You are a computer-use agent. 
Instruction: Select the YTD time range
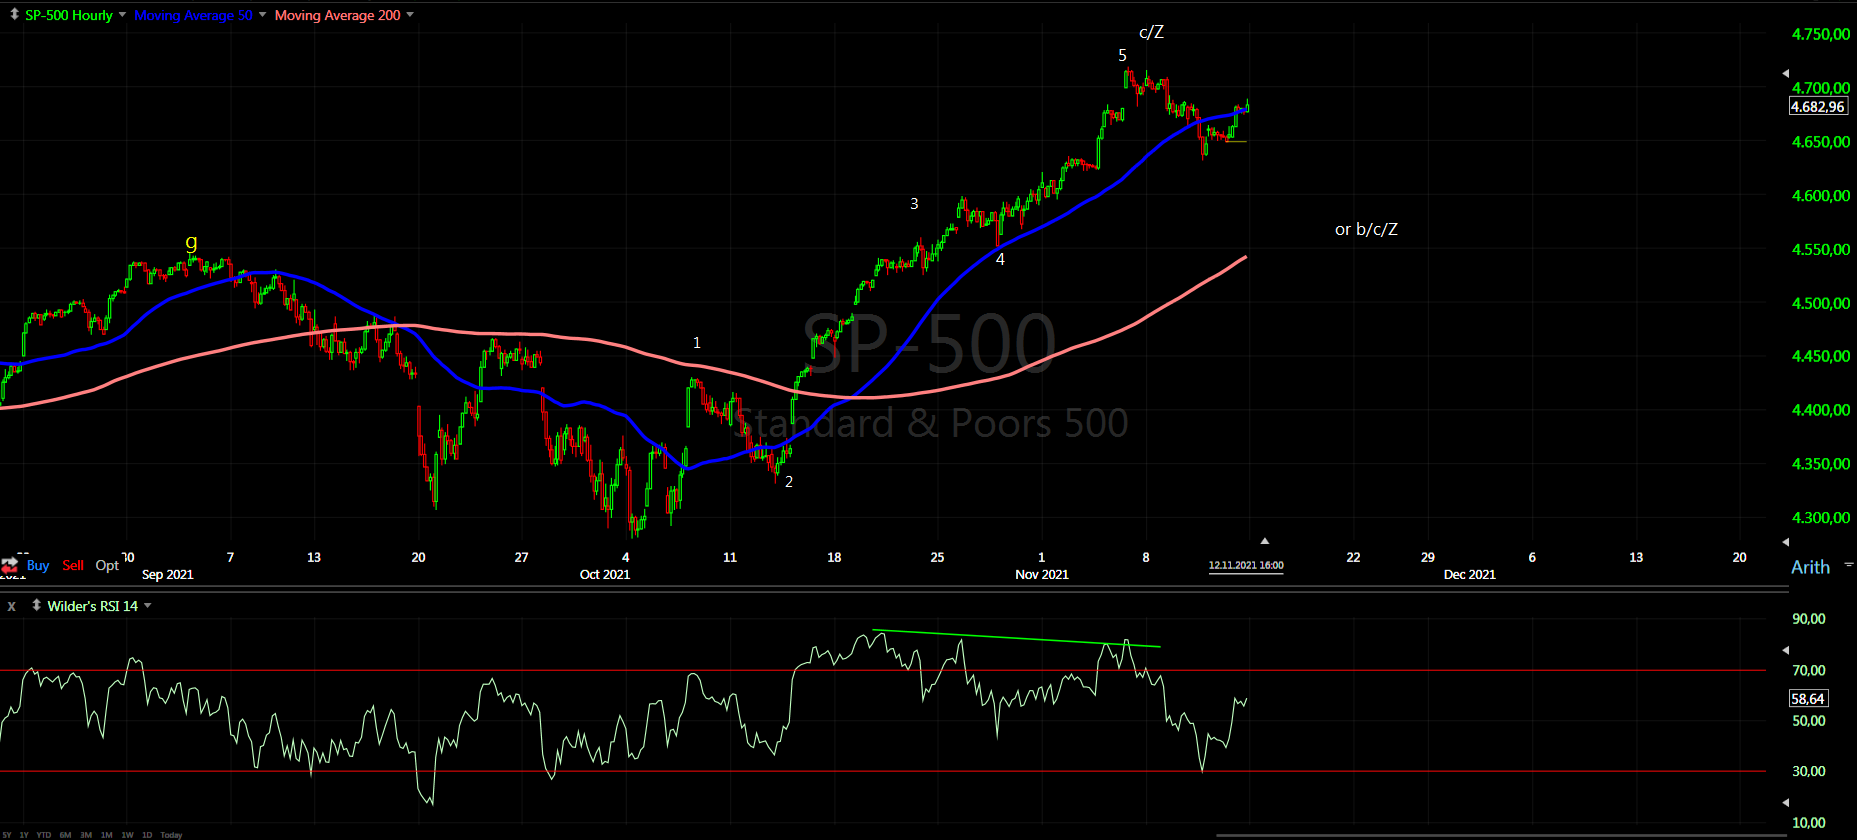(x=44, y=835)
